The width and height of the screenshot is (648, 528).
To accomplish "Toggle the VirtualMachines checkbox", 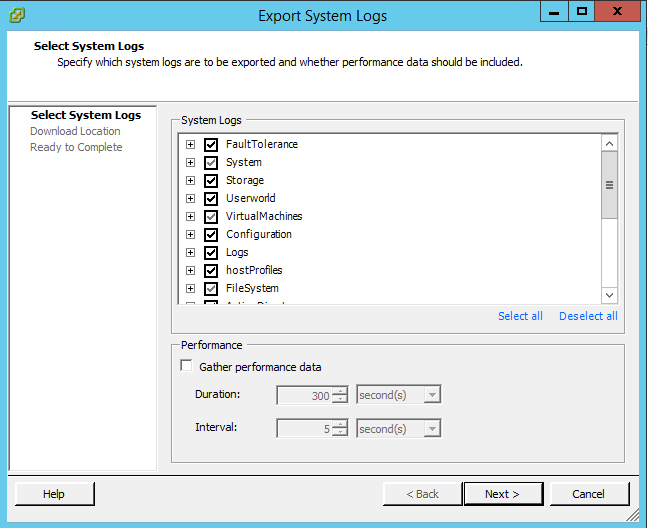I will 211,216.
